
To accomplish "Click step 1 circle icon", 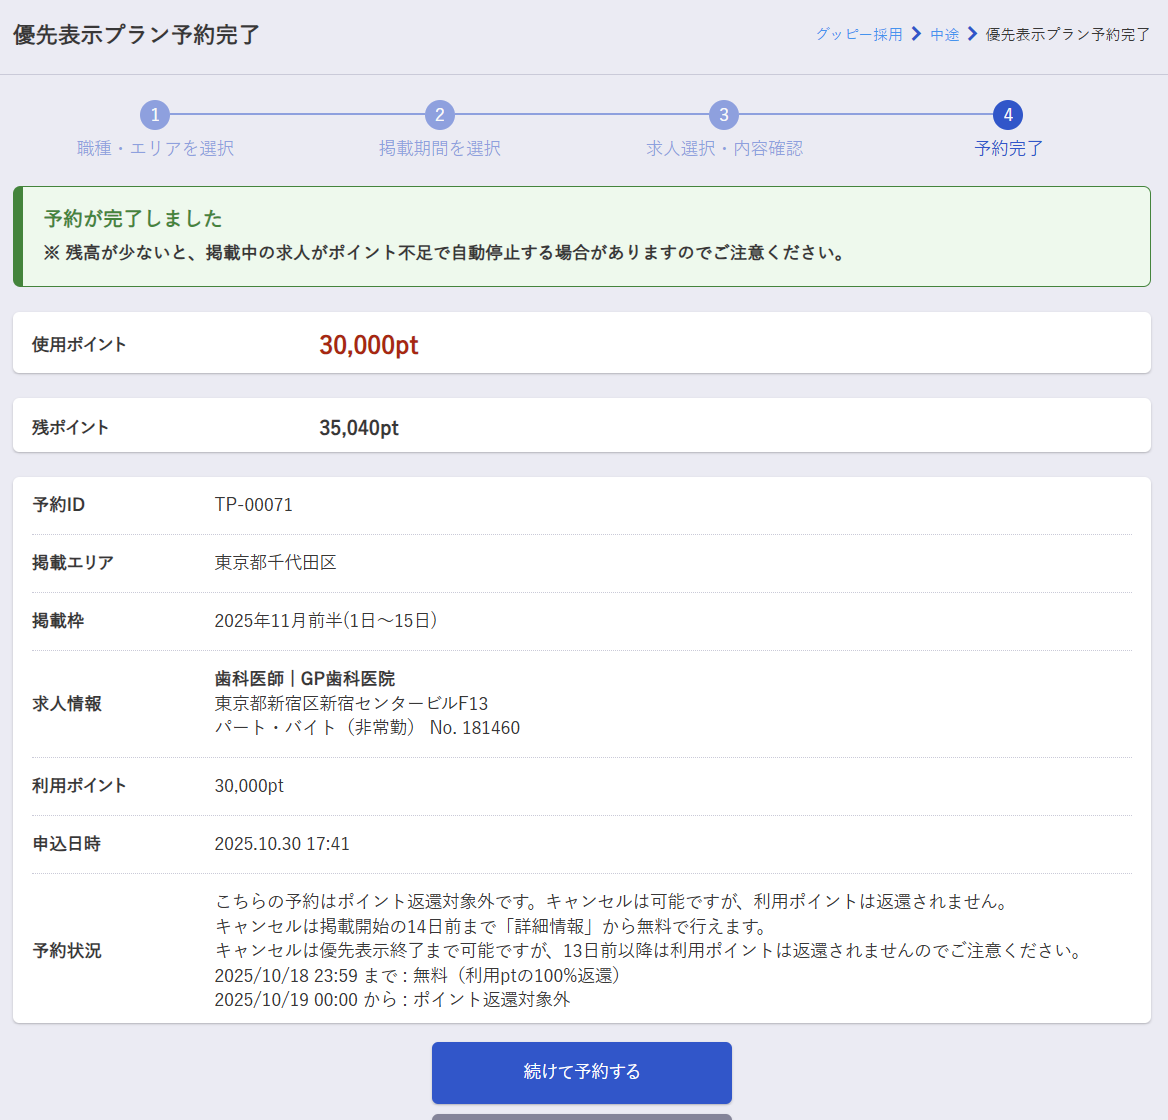I will (155, 115).
